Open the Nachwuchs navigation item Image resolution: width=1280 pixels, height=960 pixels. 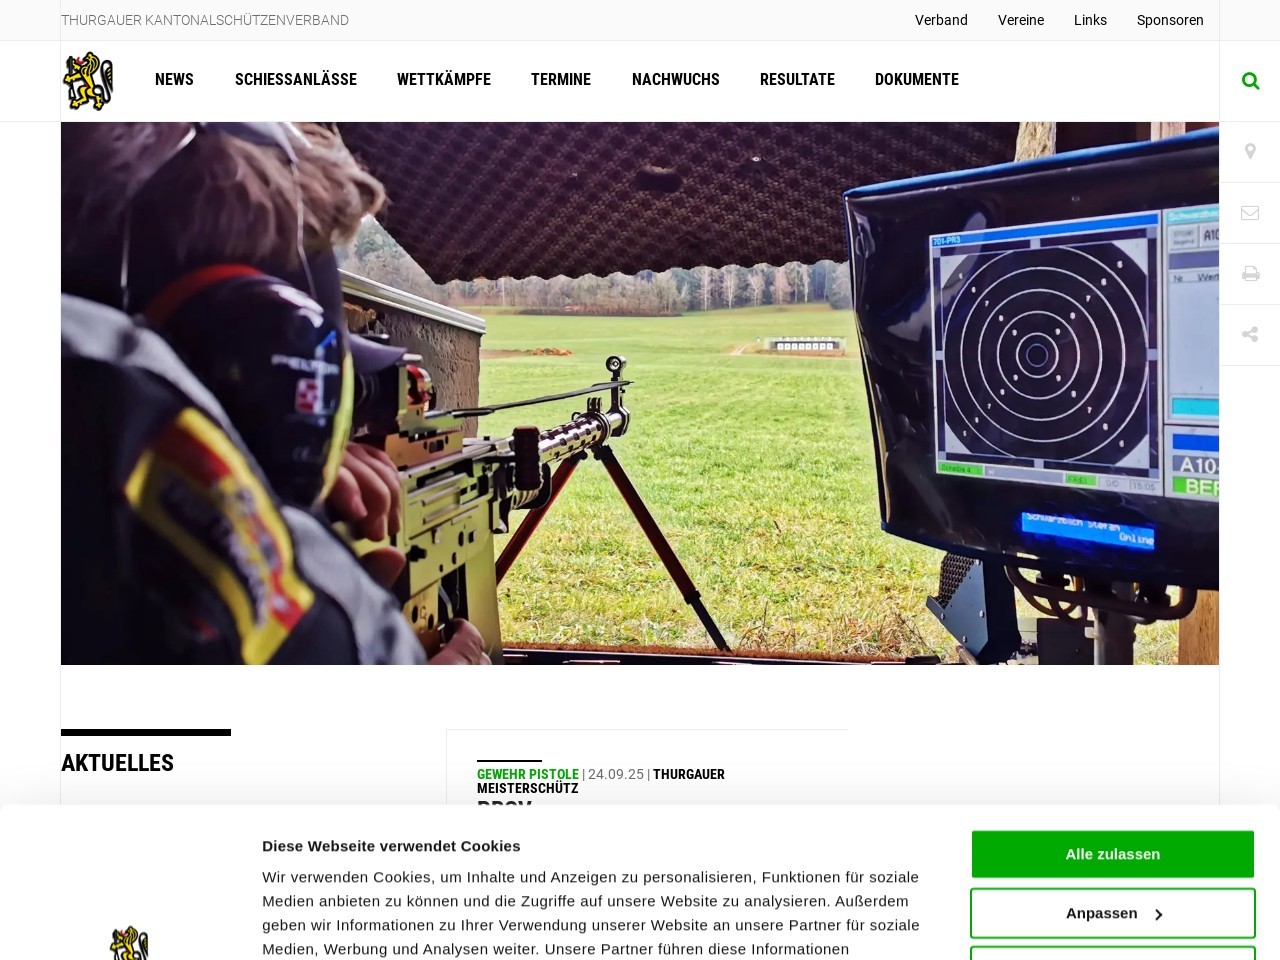675,80
